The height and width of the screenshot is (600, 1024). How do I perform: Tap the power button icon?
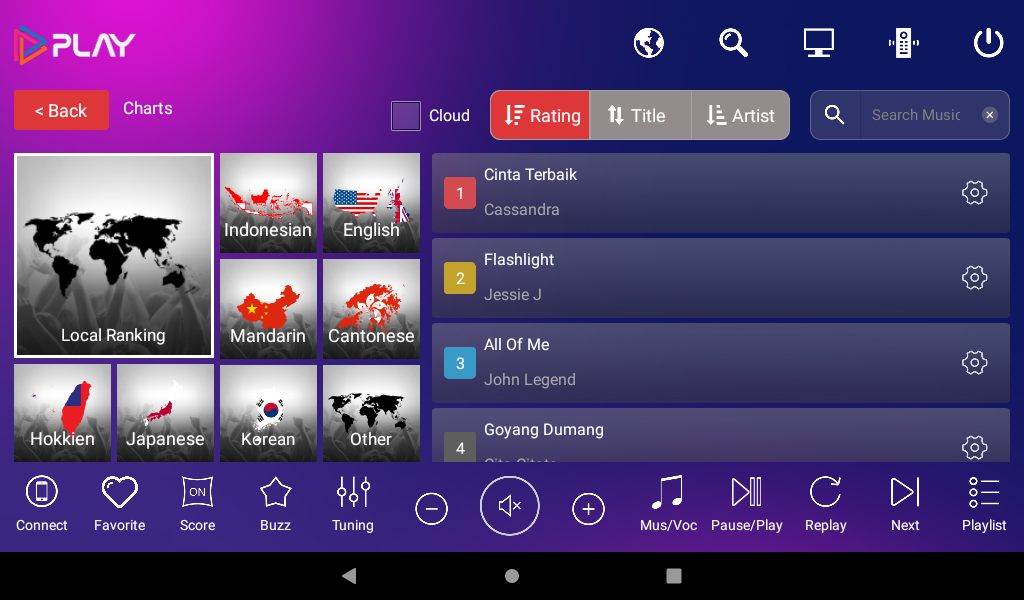point(988,43)
